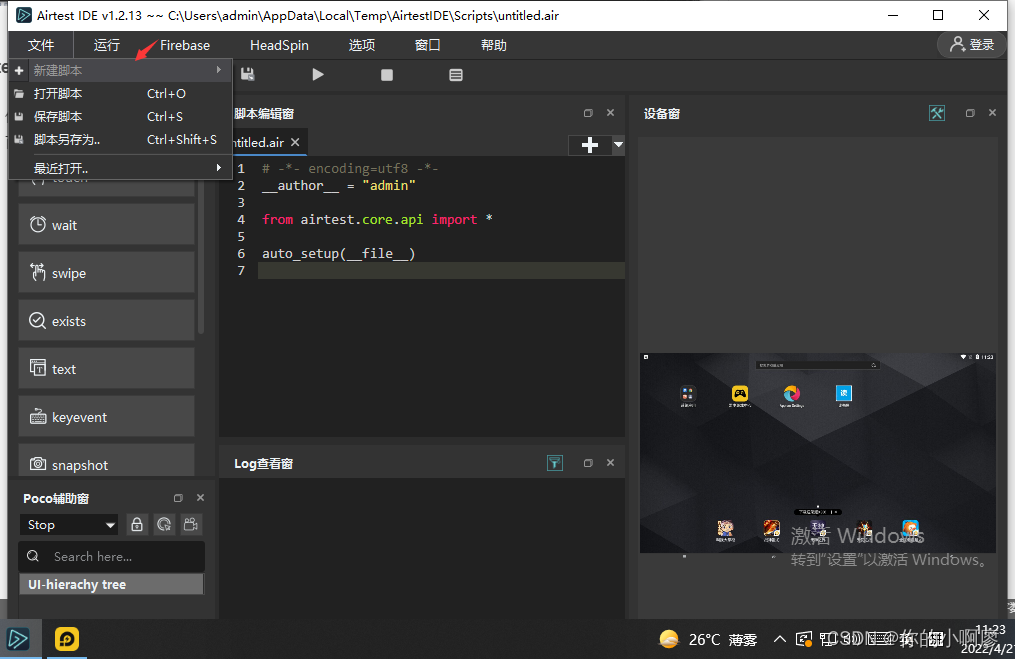Click the Airtest IDE taskbar icon
The image size is (1015, 659).
18,639
